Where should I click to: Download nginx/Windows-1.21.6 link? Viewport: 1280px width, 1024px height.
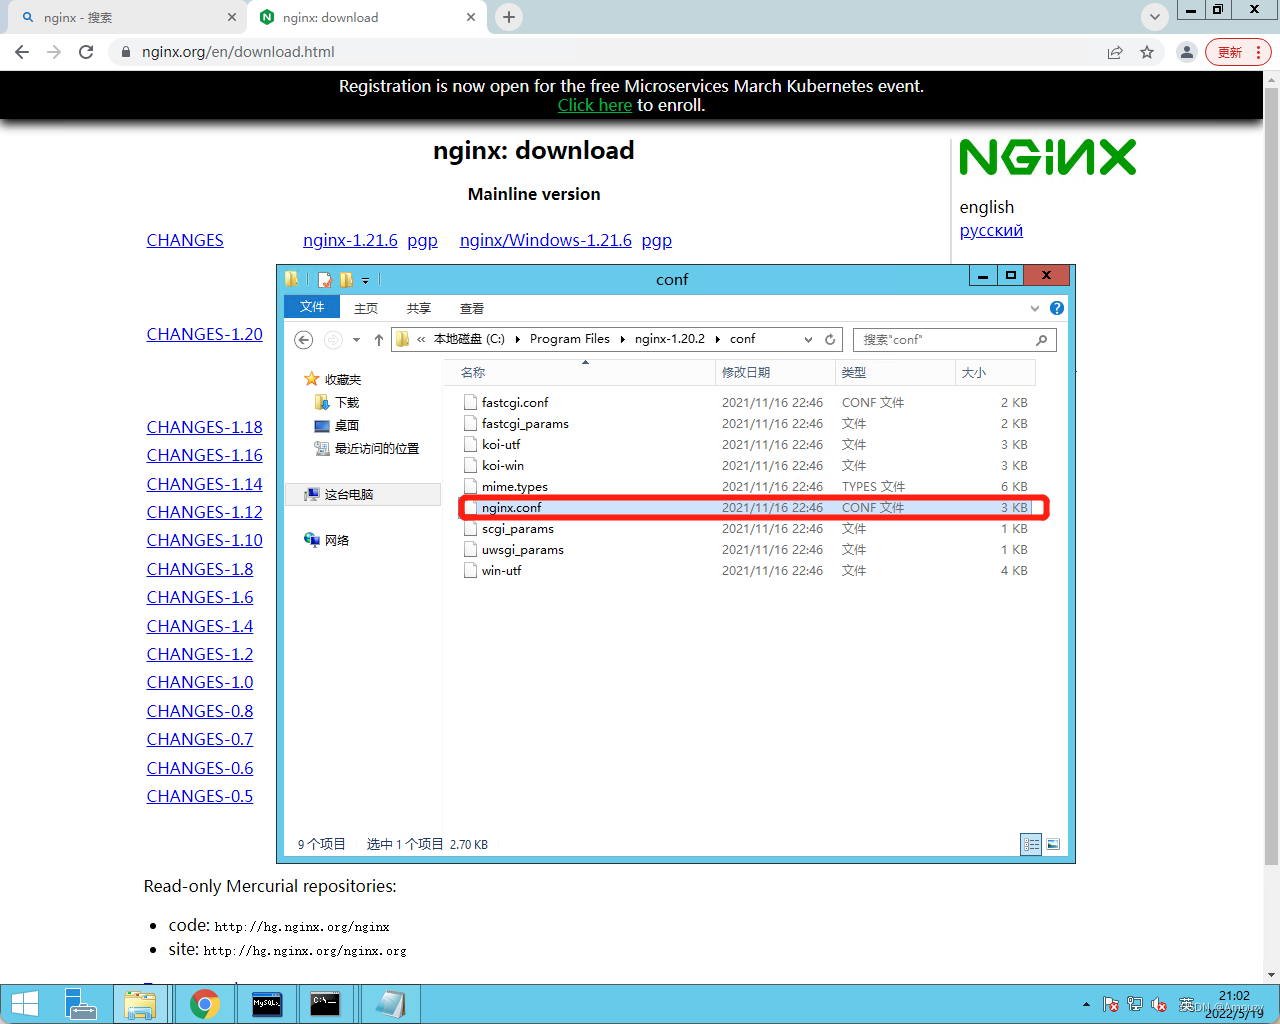546,240
